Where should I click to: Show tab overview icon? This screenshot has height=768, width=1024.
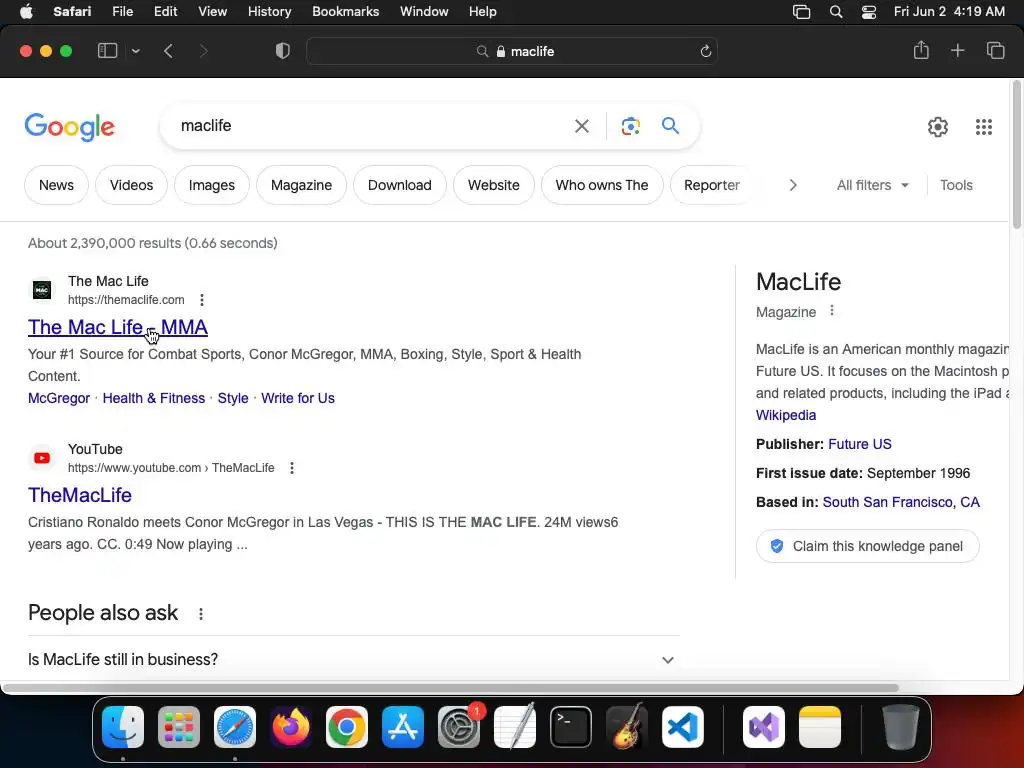click(995, 50)
